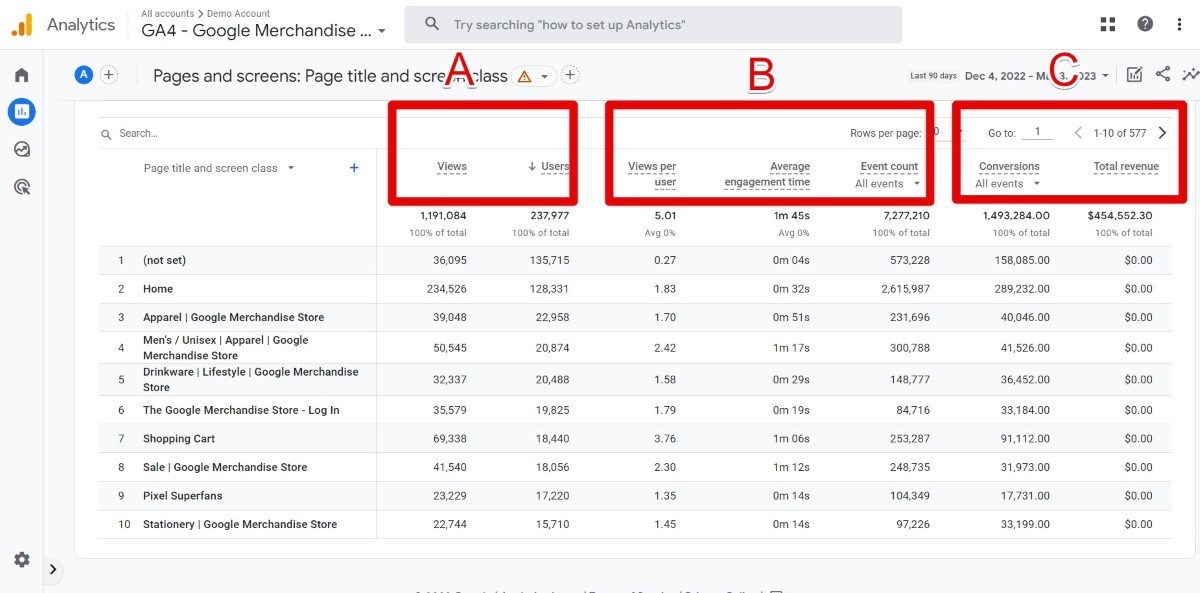Open the Help question mark icon
This screenshot has width=1200, height=593.
1145,24
